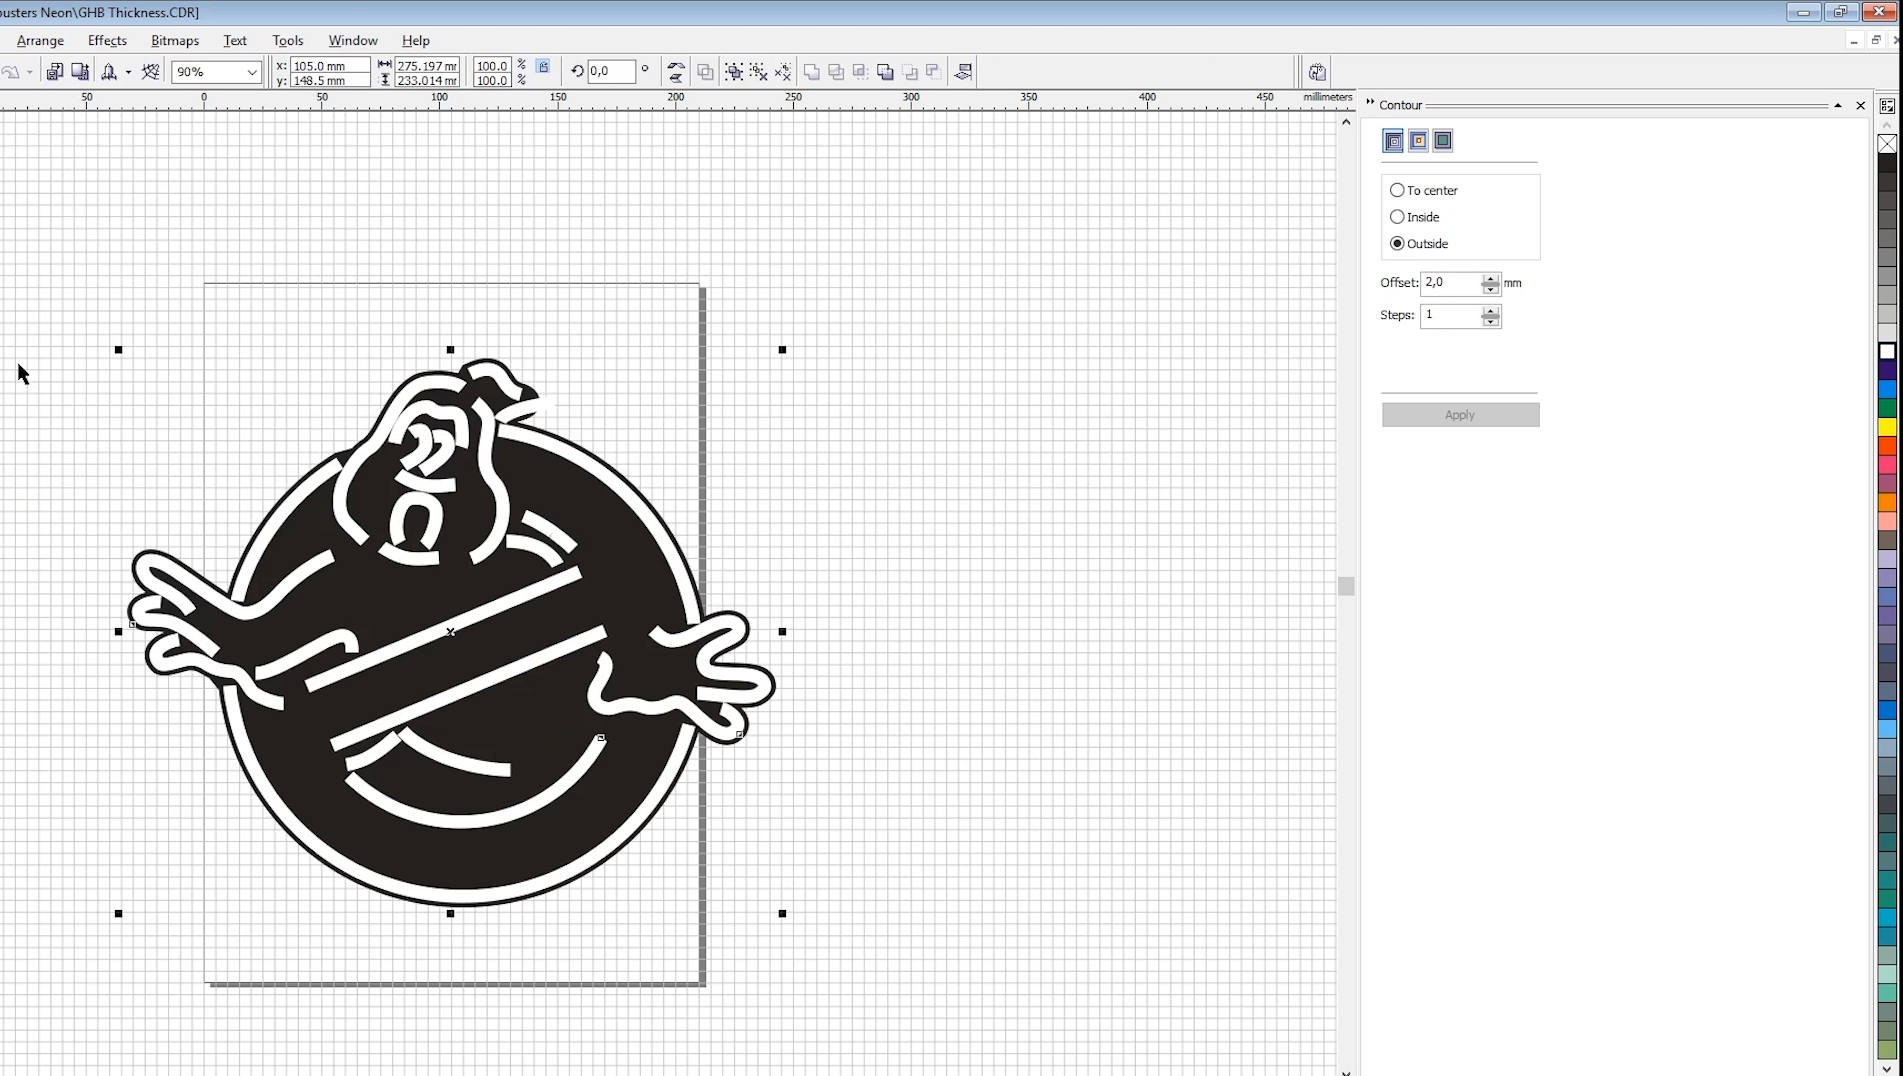This screenshot has width=1903, height=1076.
Task: Click the vertical scrollbar thumb of canvas
Action: [1346, 586]
